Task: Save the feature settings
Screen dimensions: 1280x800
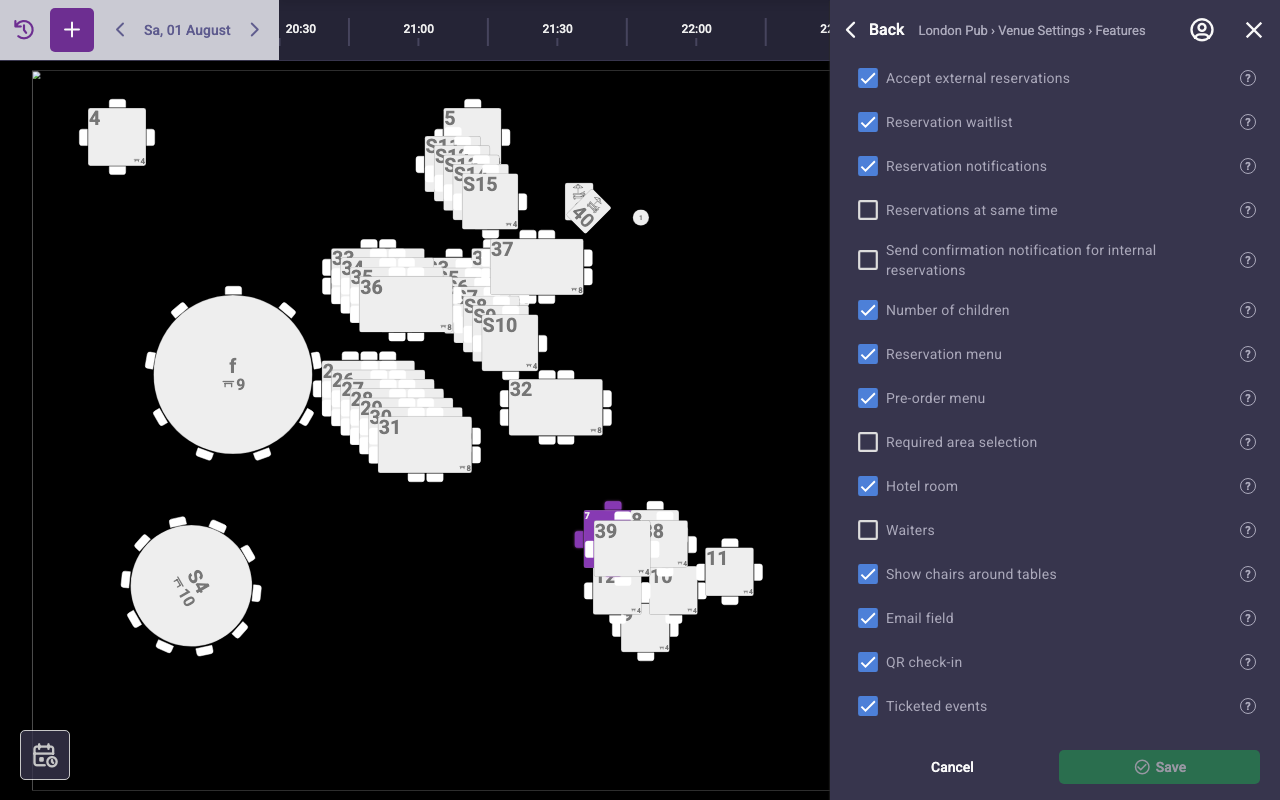Action: [x=1159, y=767]
